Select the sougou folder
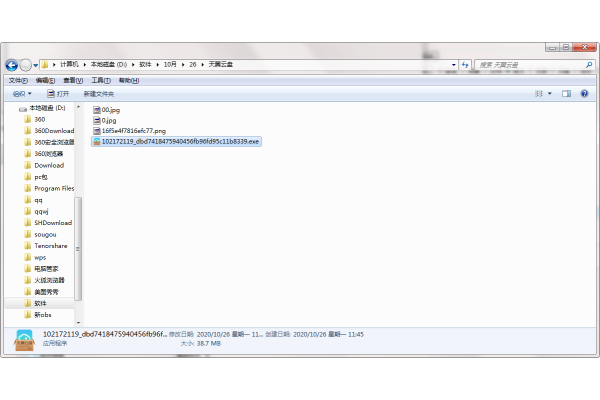Image resolution: width=600 pixels, height=400 pixels. tap(40, 234)
